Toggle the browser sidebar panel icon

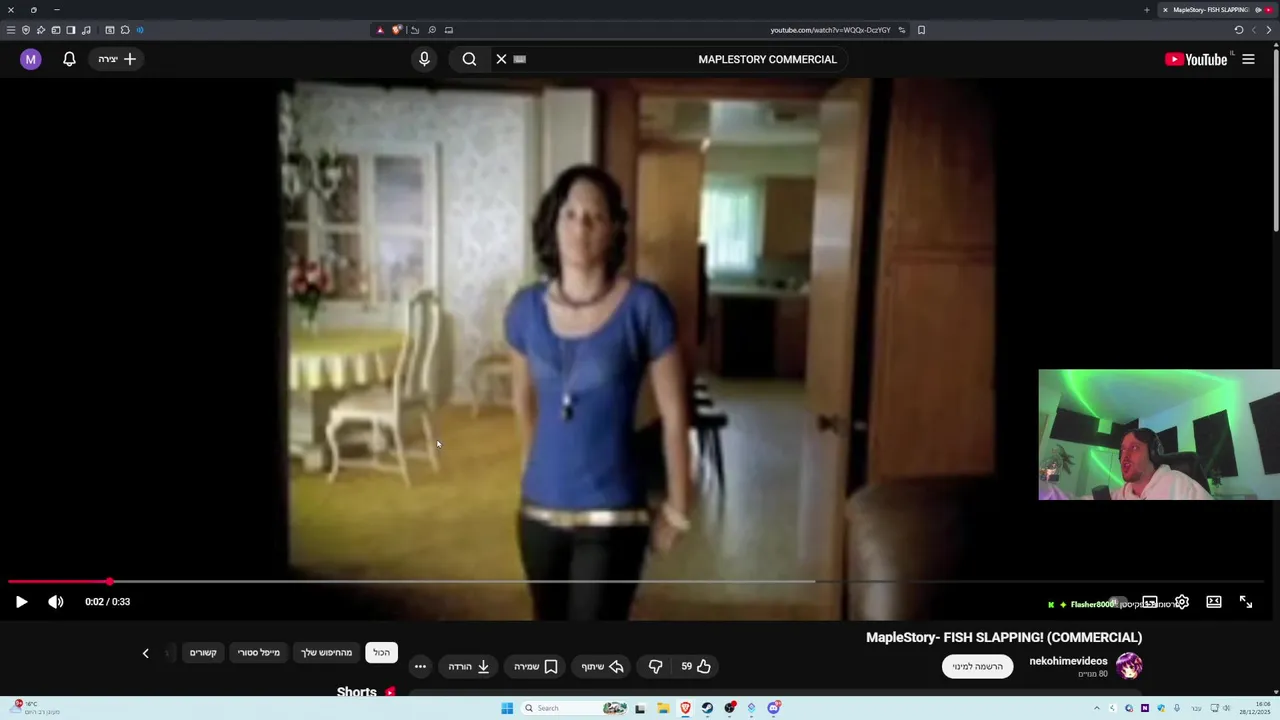click(71, 30)
